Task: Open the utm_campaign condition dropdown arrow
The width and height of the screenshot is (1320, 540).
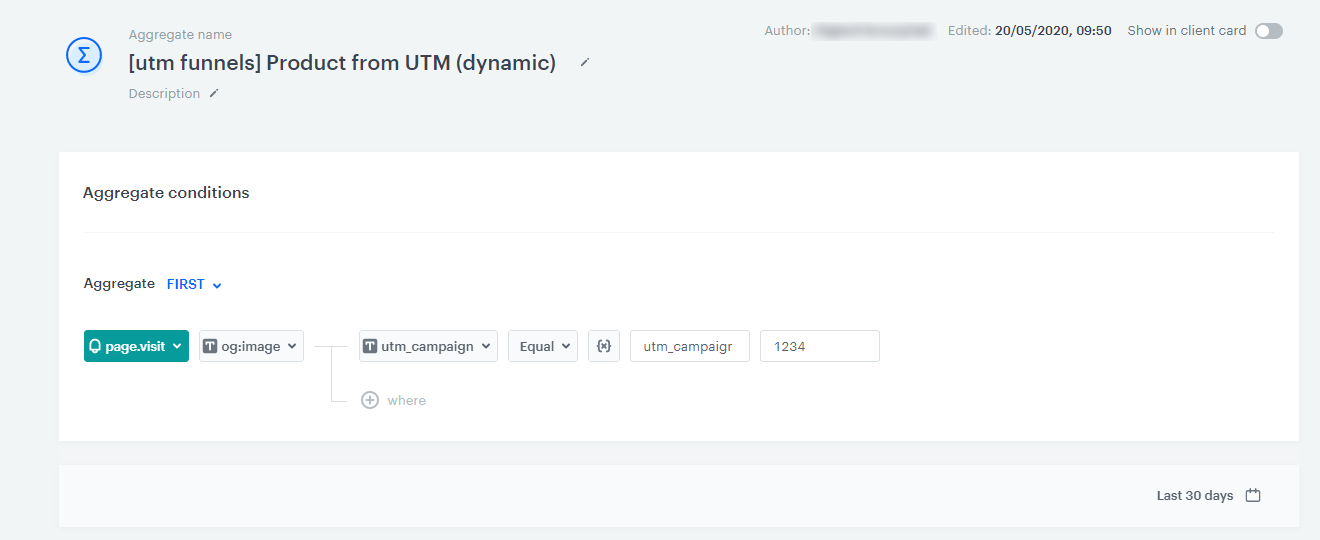Action: (x=486, y=346)
